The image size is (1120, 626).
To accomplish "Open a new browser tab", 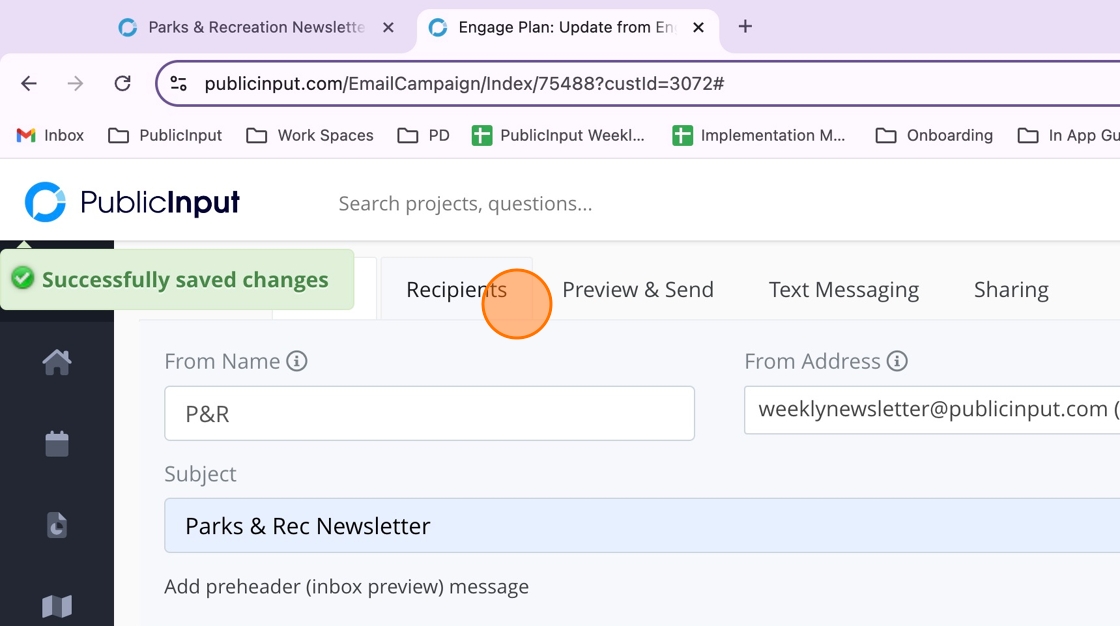I will point(745,27).
